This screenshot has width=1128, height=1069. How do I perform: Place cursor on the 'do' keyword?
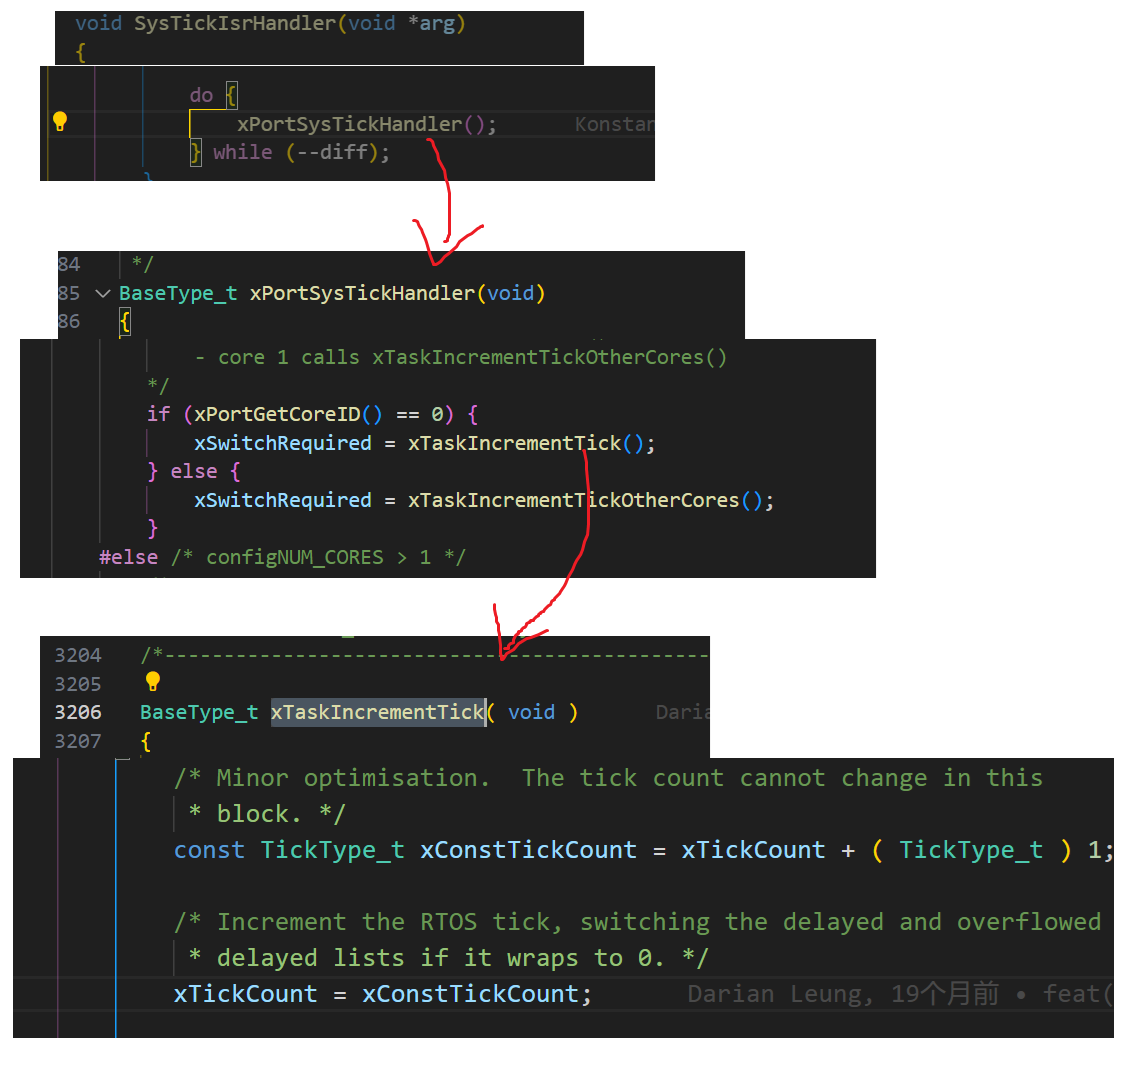click(x=201, y=96)
